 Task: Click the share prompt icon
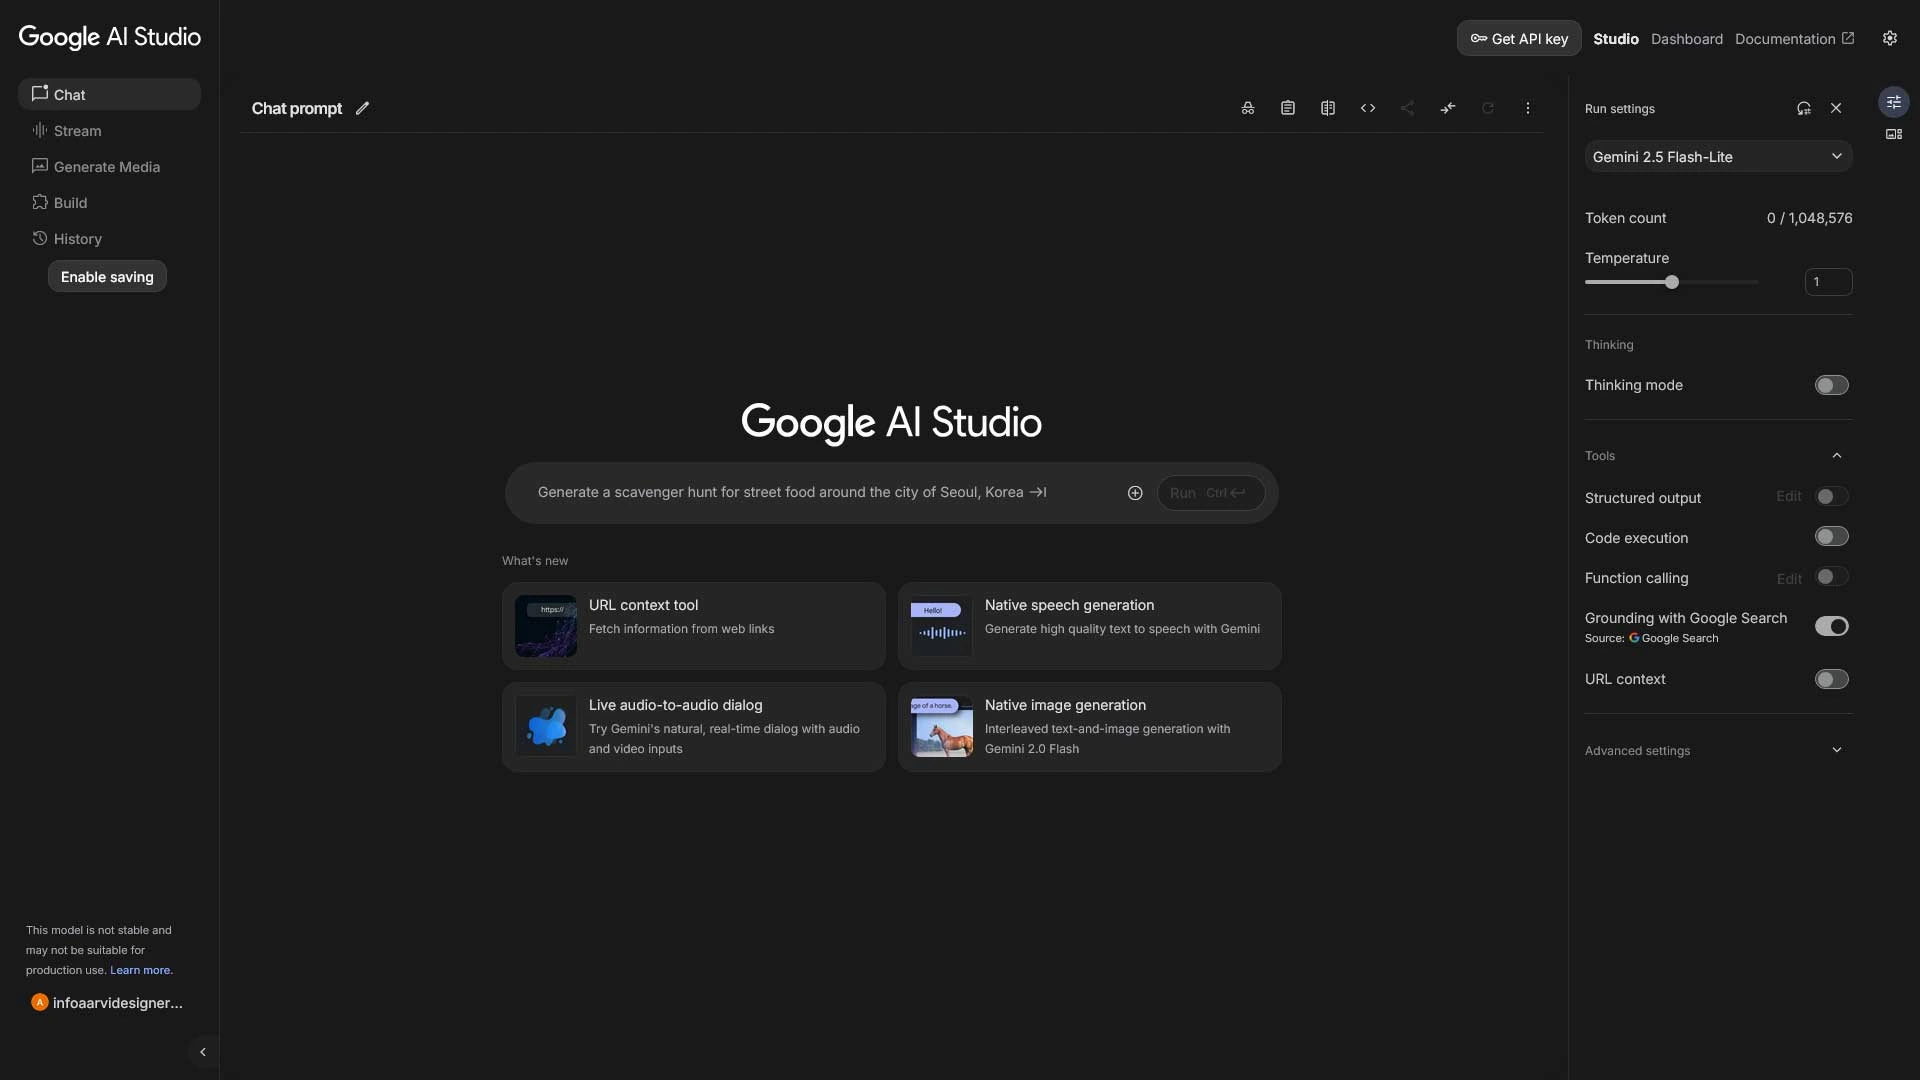tap(1407, 108)
